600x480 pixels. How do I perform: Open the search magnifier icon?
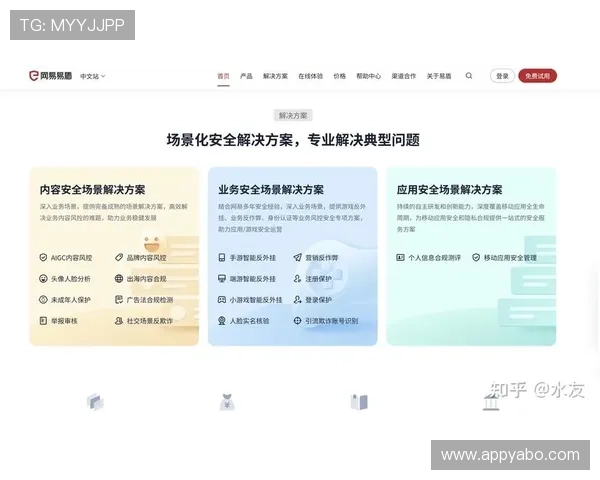coord(469,76)
